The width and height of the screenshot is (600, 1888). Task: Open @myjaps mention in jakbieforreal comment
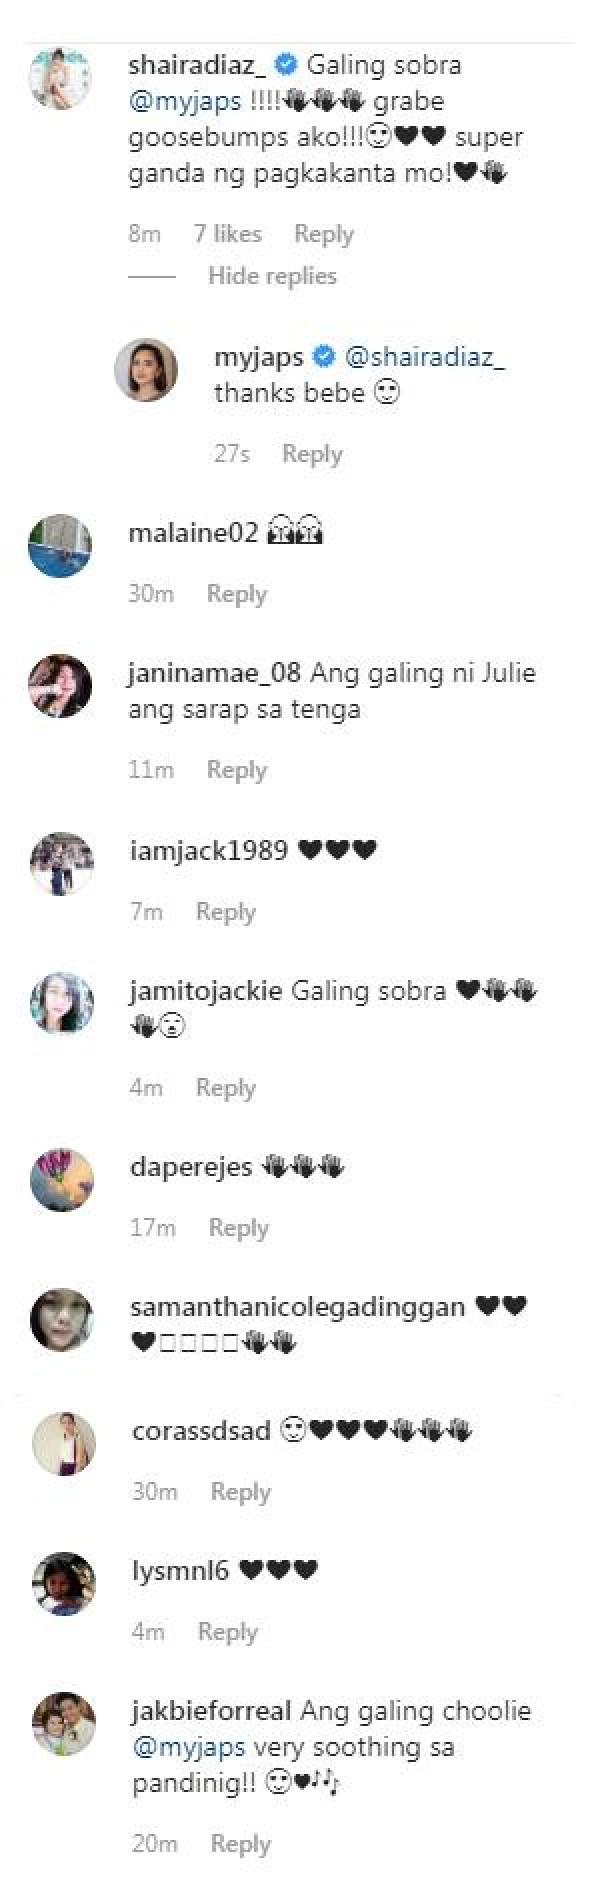pyautogui.click(x=189, y=1747)
